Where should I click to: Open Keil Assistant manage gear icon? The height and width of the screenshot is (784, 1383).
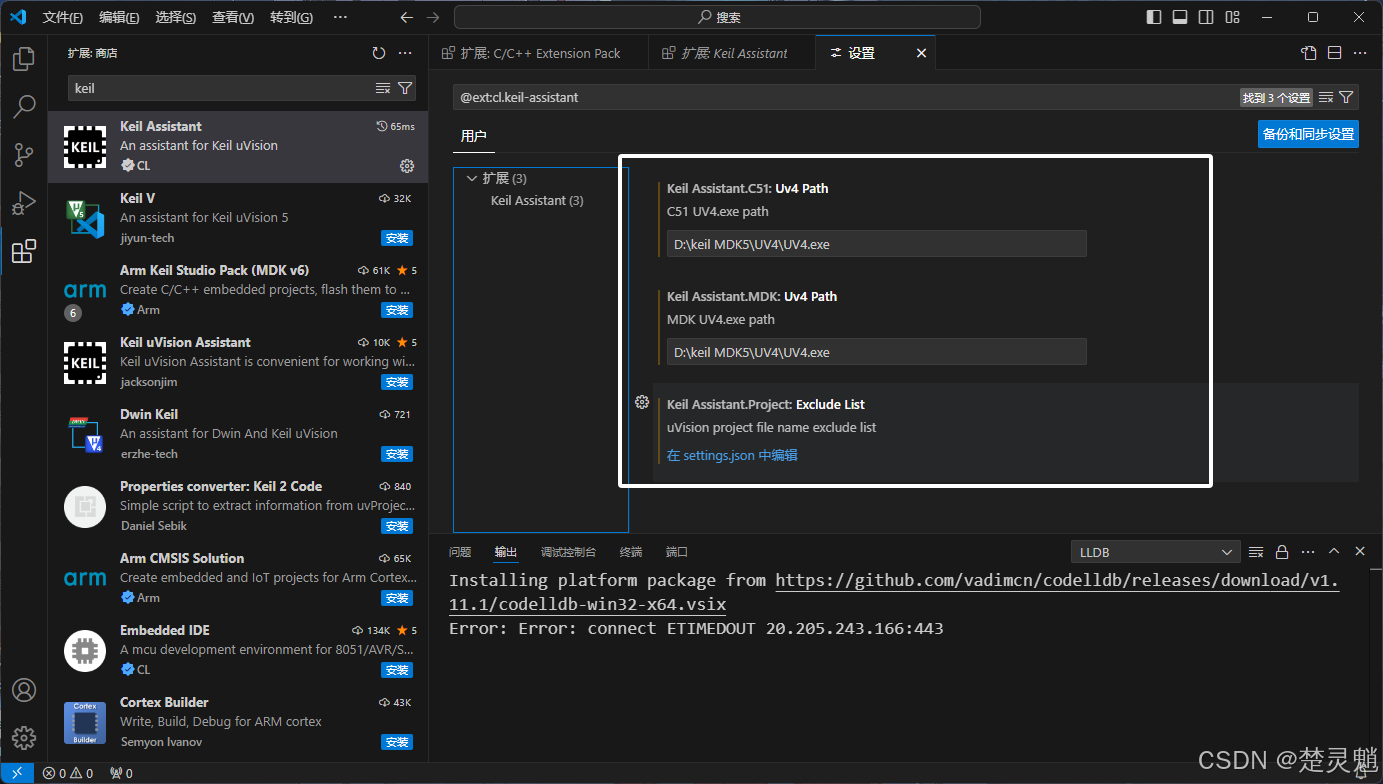[407, 166]
